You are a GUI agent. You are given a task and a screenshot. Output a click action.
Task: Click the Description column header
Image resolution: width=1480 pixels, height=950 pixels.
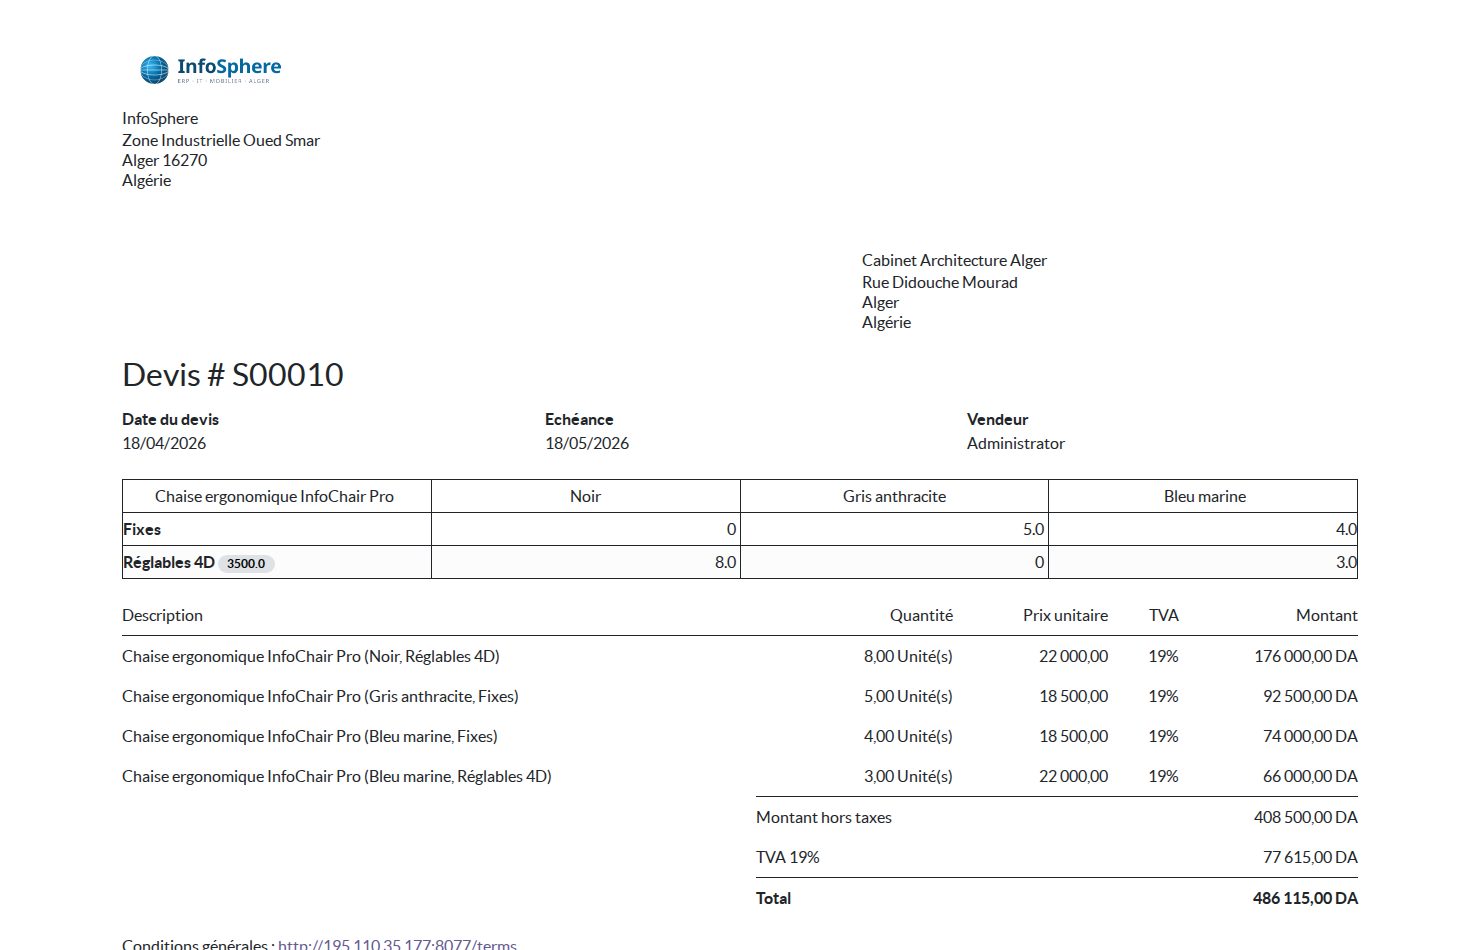(x=162, y=616)
